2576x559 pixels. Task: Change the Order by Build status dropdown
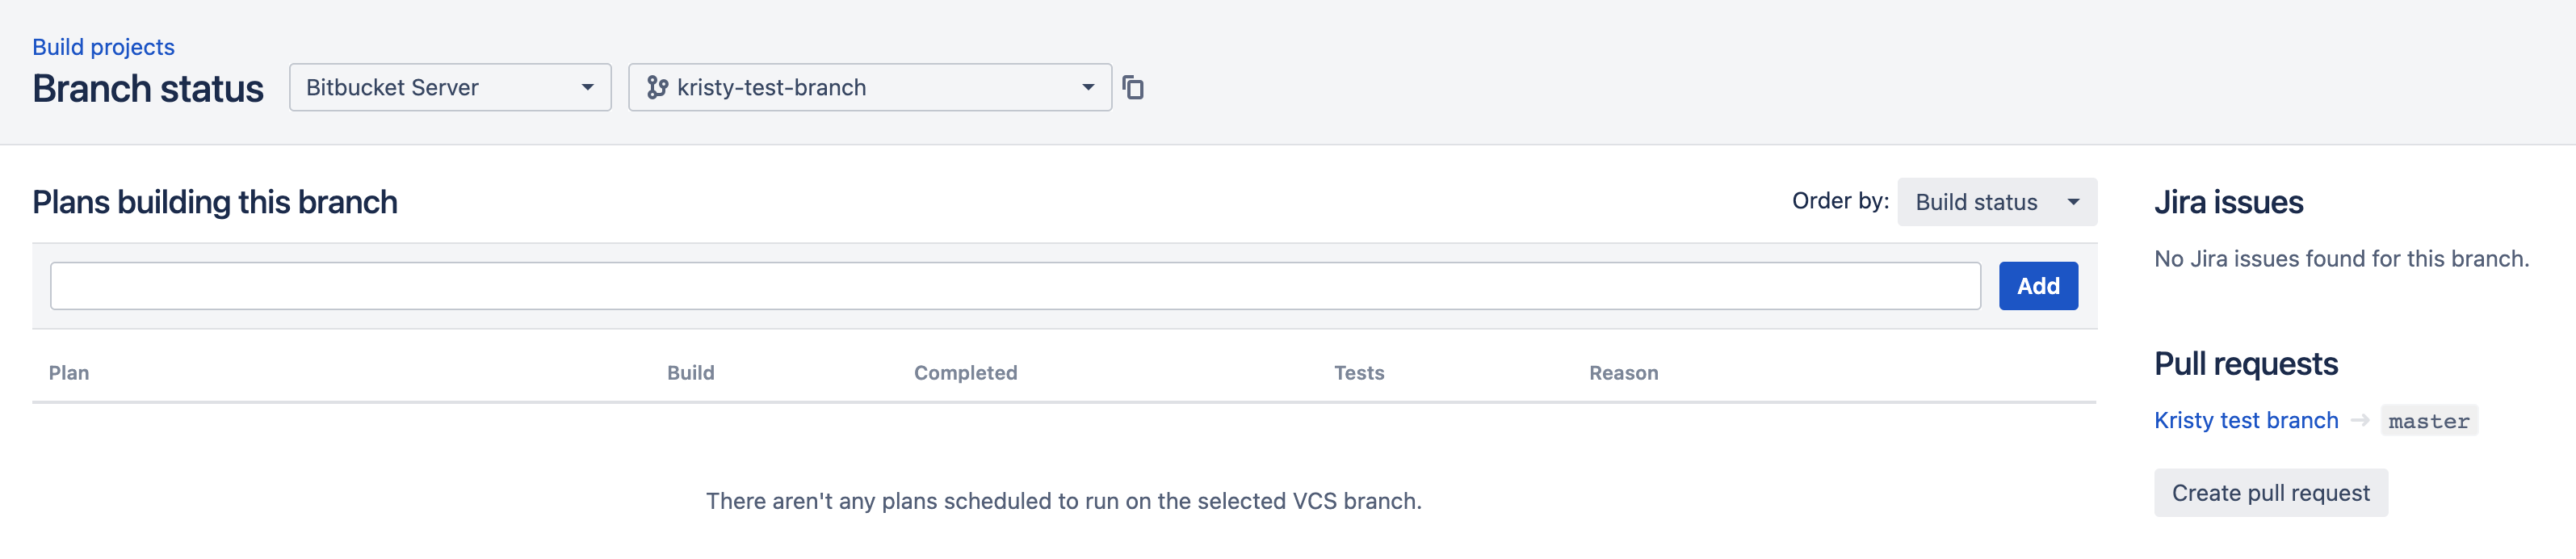tap(1996, 201)
